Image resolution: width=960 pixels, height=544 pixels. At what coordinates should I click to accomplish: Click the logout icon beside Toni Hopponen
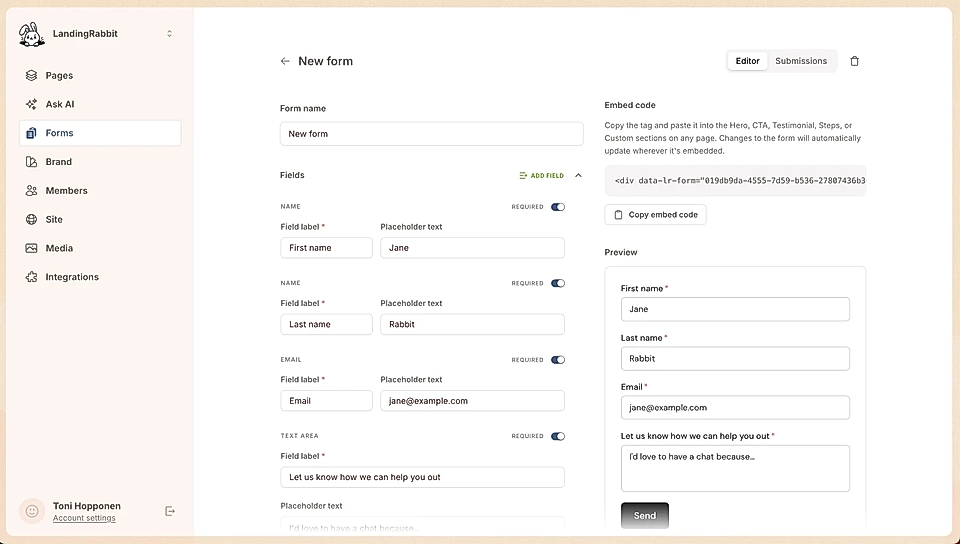click(170, 511)
